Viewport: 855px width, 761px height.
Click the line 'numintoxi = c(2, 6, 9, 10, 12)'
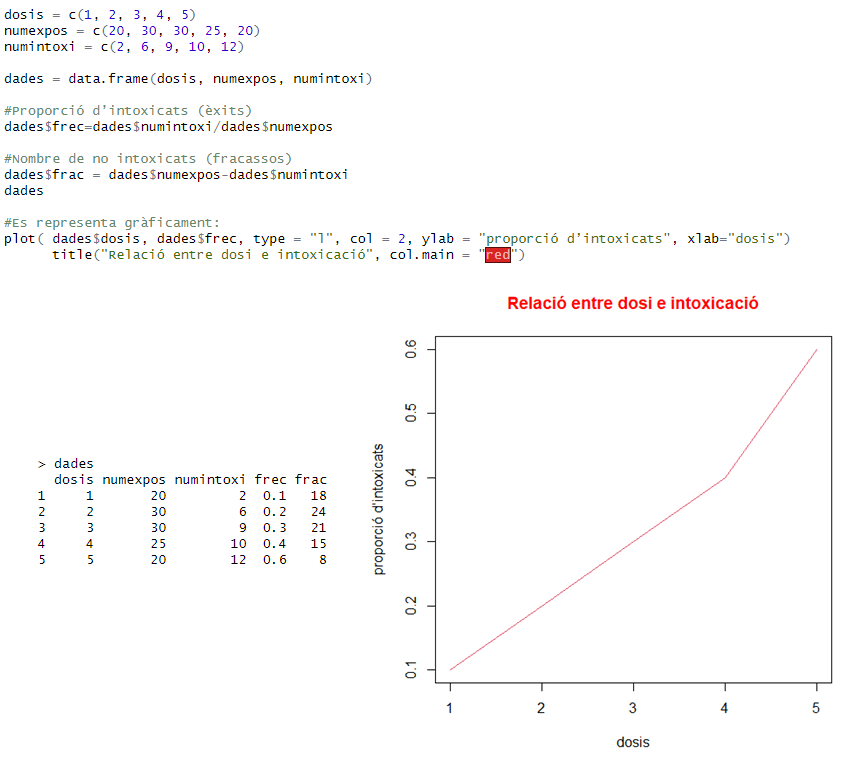[124, 47]
